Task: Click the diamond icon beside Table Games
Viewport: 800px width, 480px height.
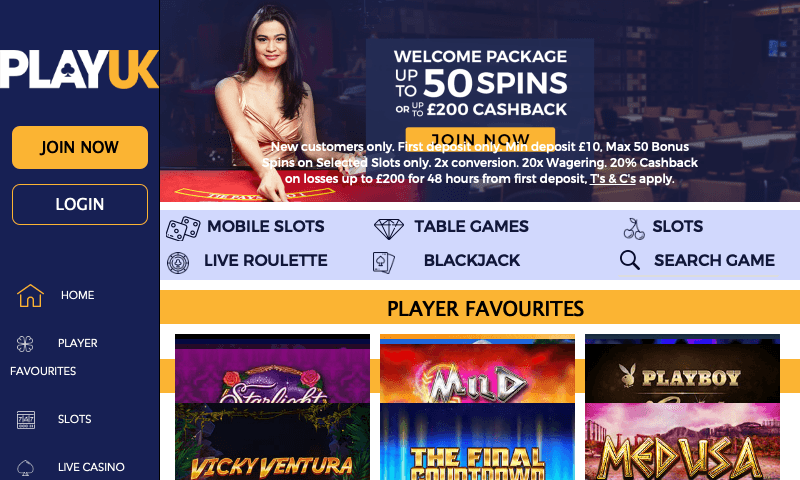Action: click(389, 229)
